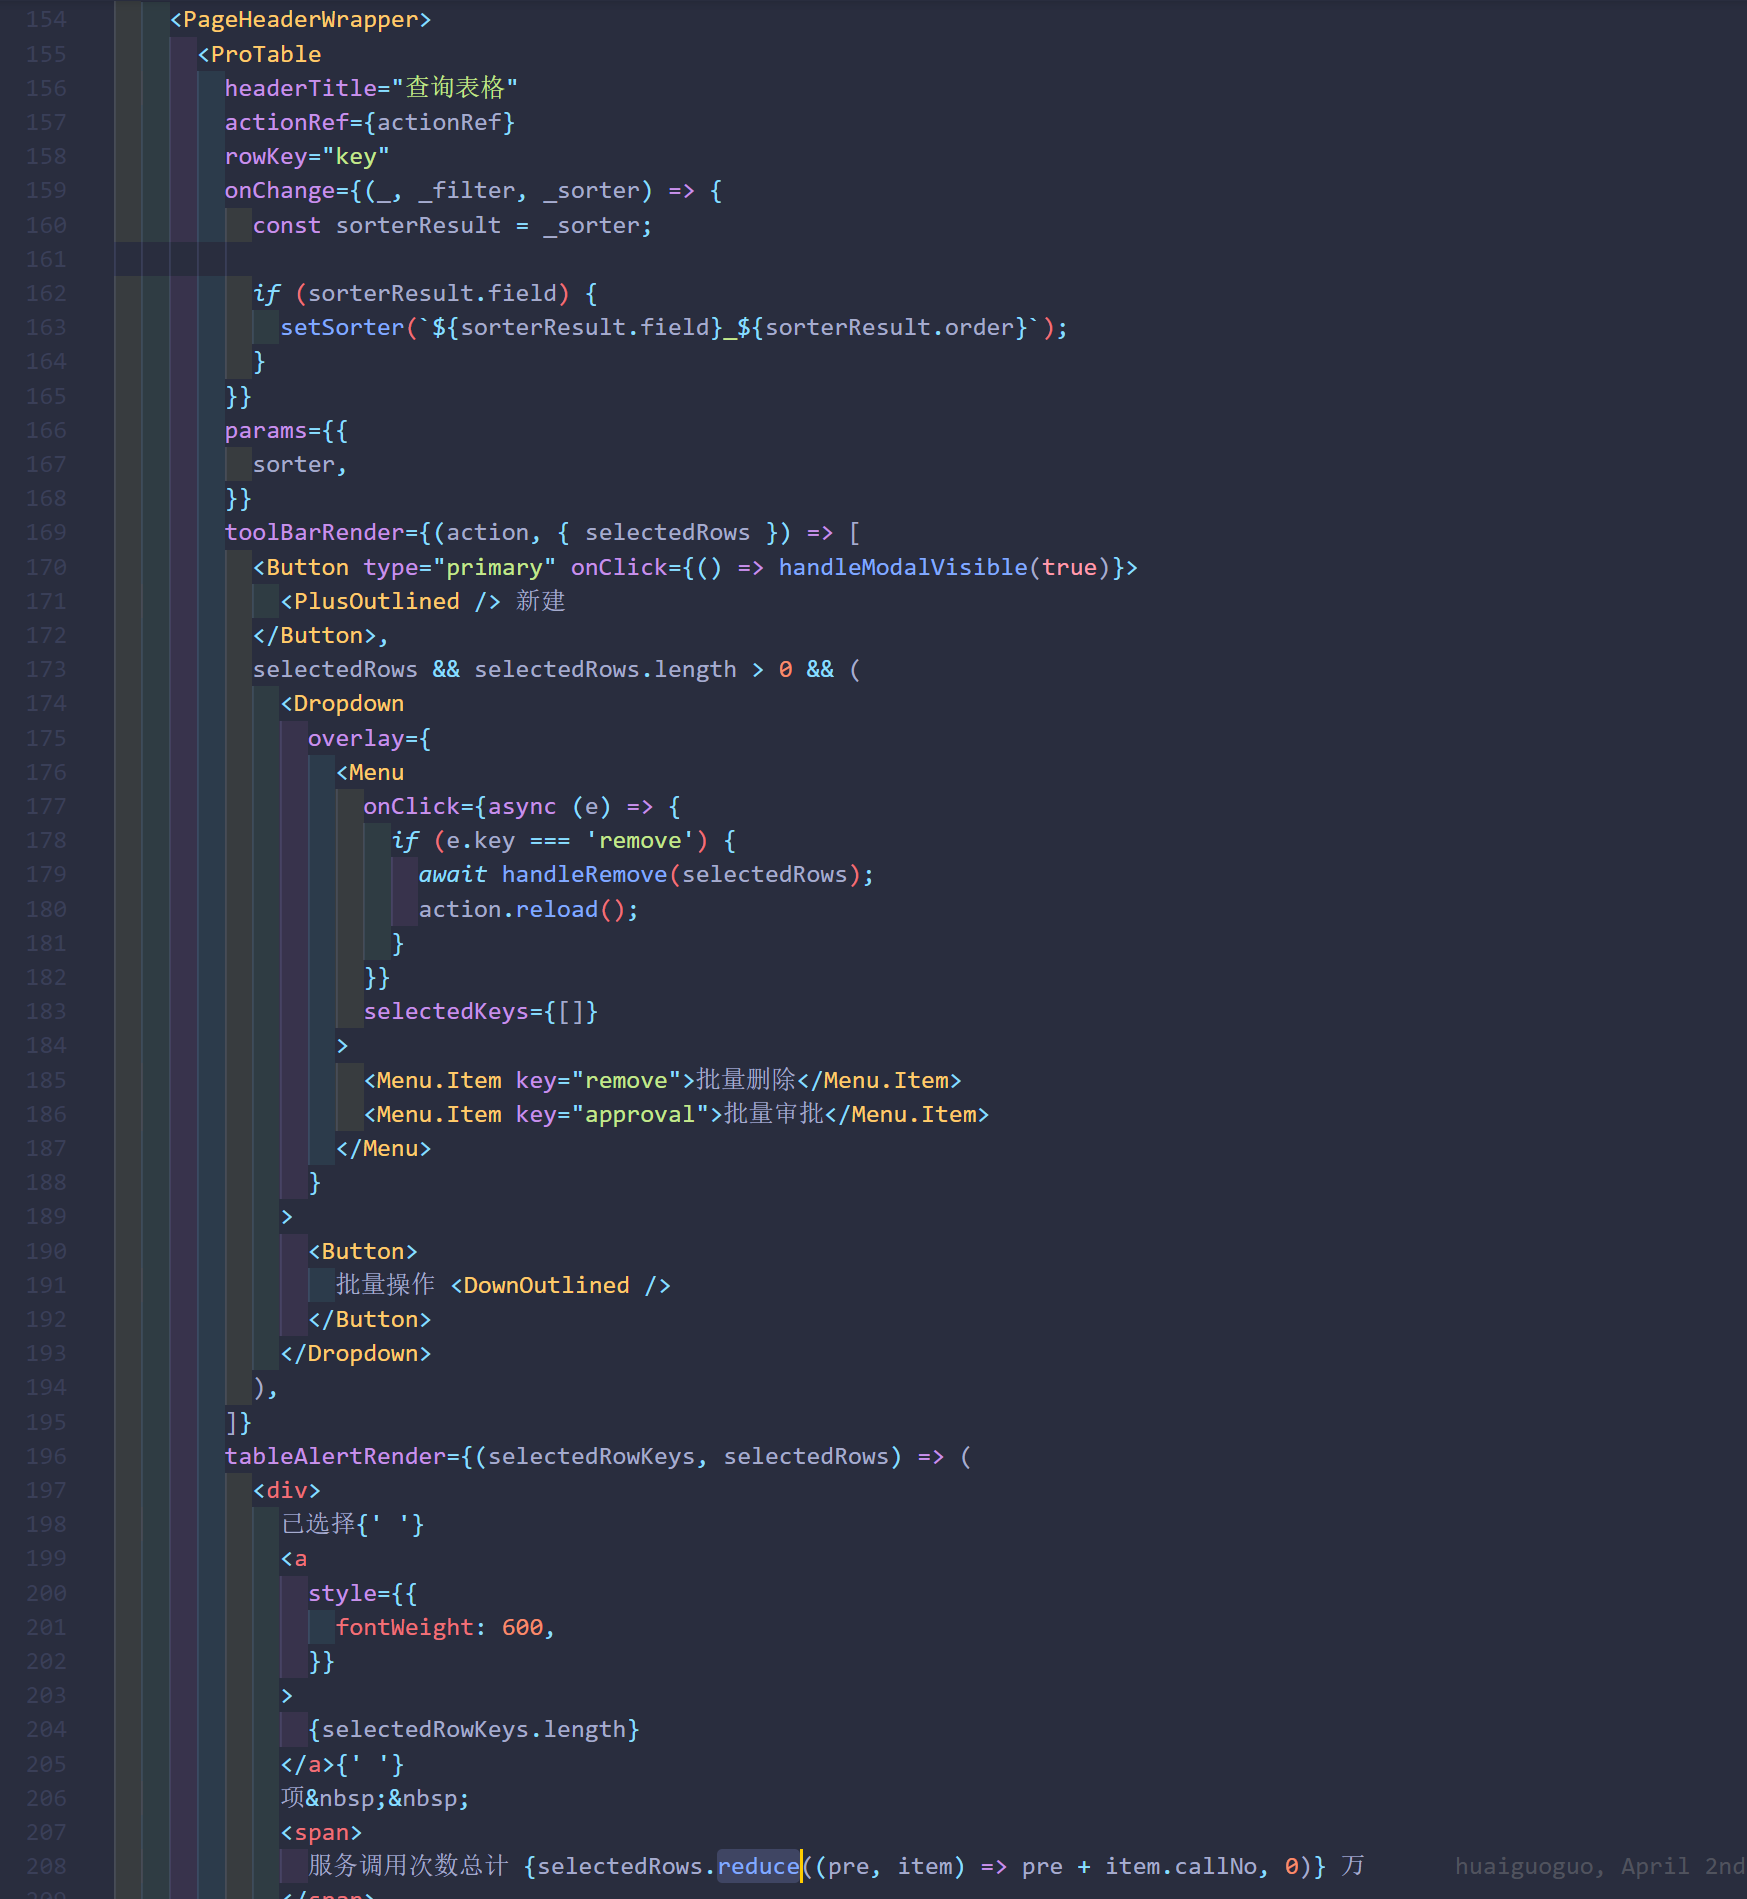Click the 新建 button label on line 171

pyautogui.click(x=541, y=601)
